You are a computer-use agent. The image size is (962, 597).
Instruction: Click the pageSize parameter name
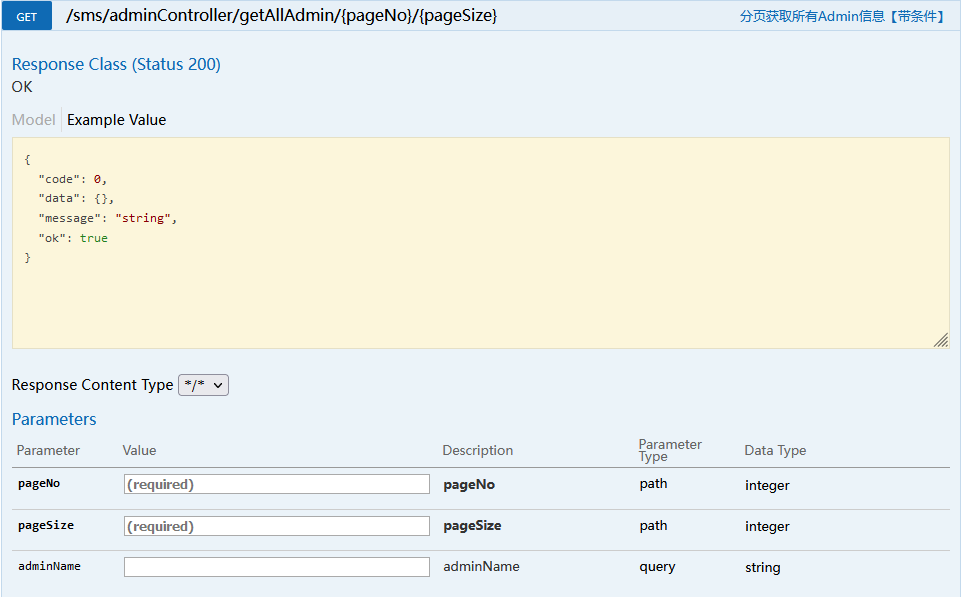(x=46, y=525)
